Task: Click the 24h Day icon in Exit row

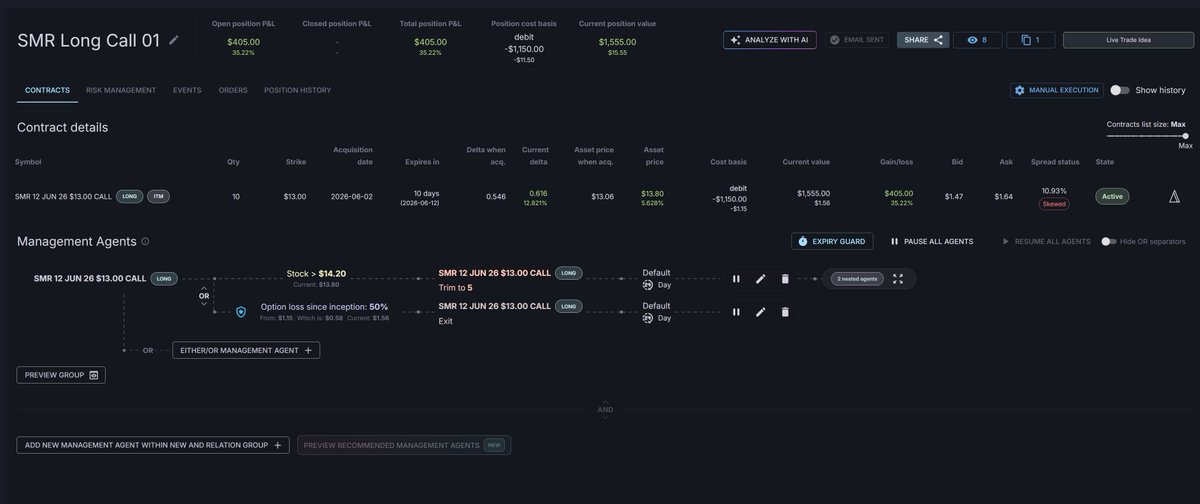Action: (647, 318)
